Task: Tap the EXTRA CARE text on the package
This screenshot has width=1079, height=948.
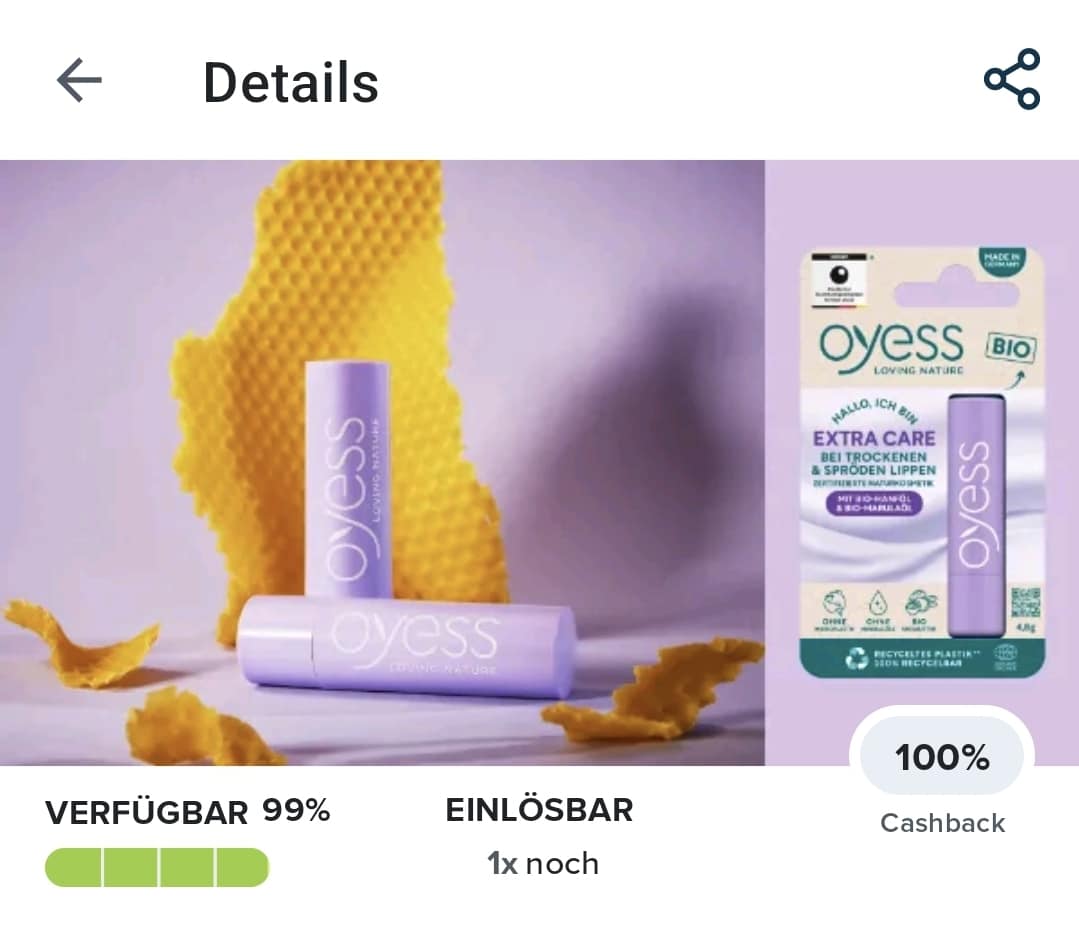Action: pyautogui.click(x=874, y=439)
